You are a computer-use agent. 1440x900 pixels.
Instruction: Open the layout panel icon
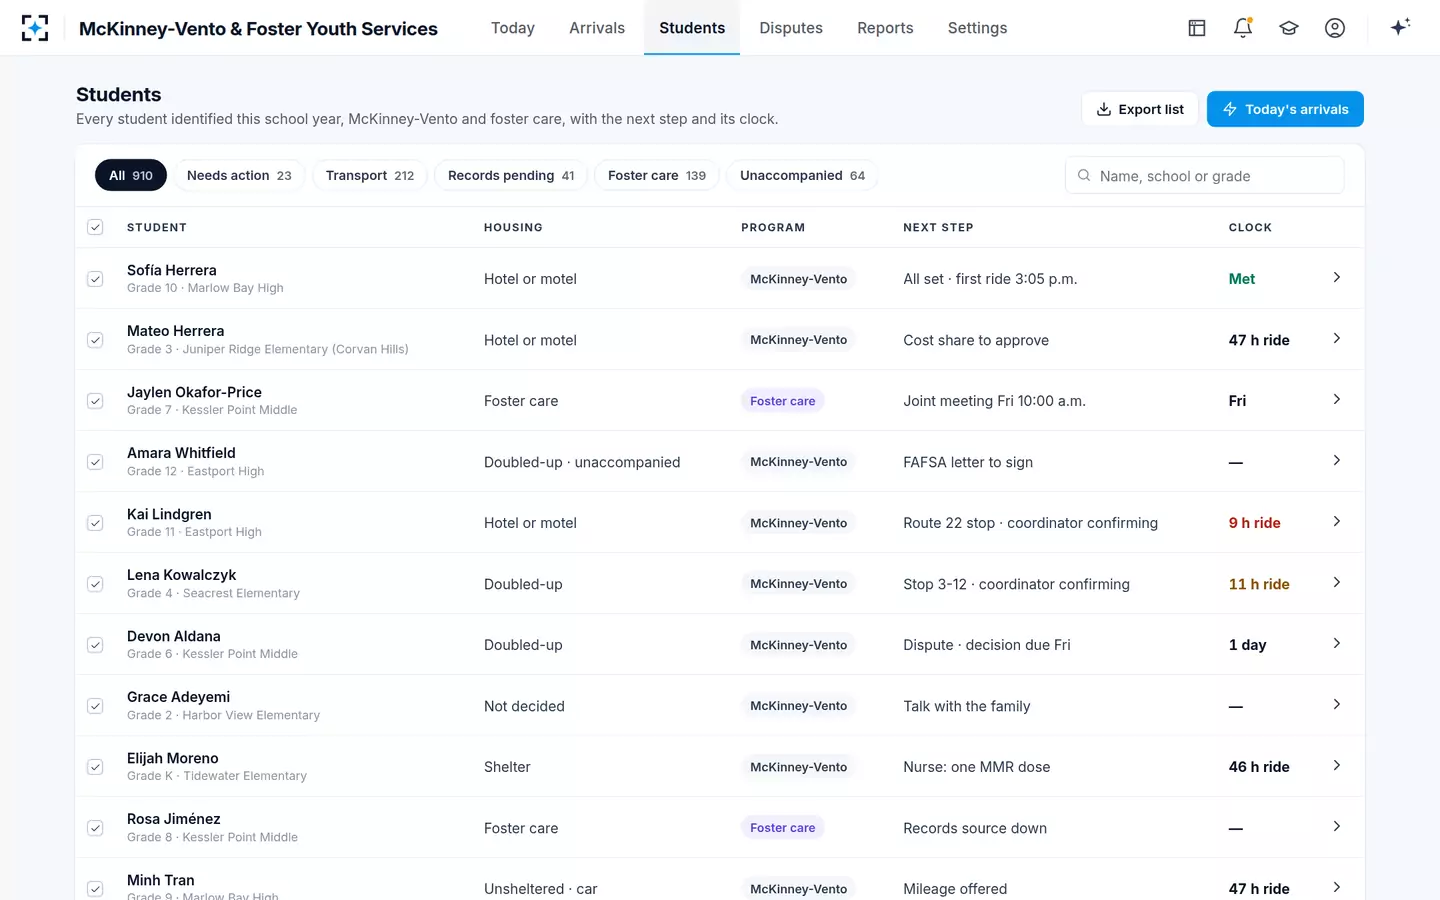1197,28
